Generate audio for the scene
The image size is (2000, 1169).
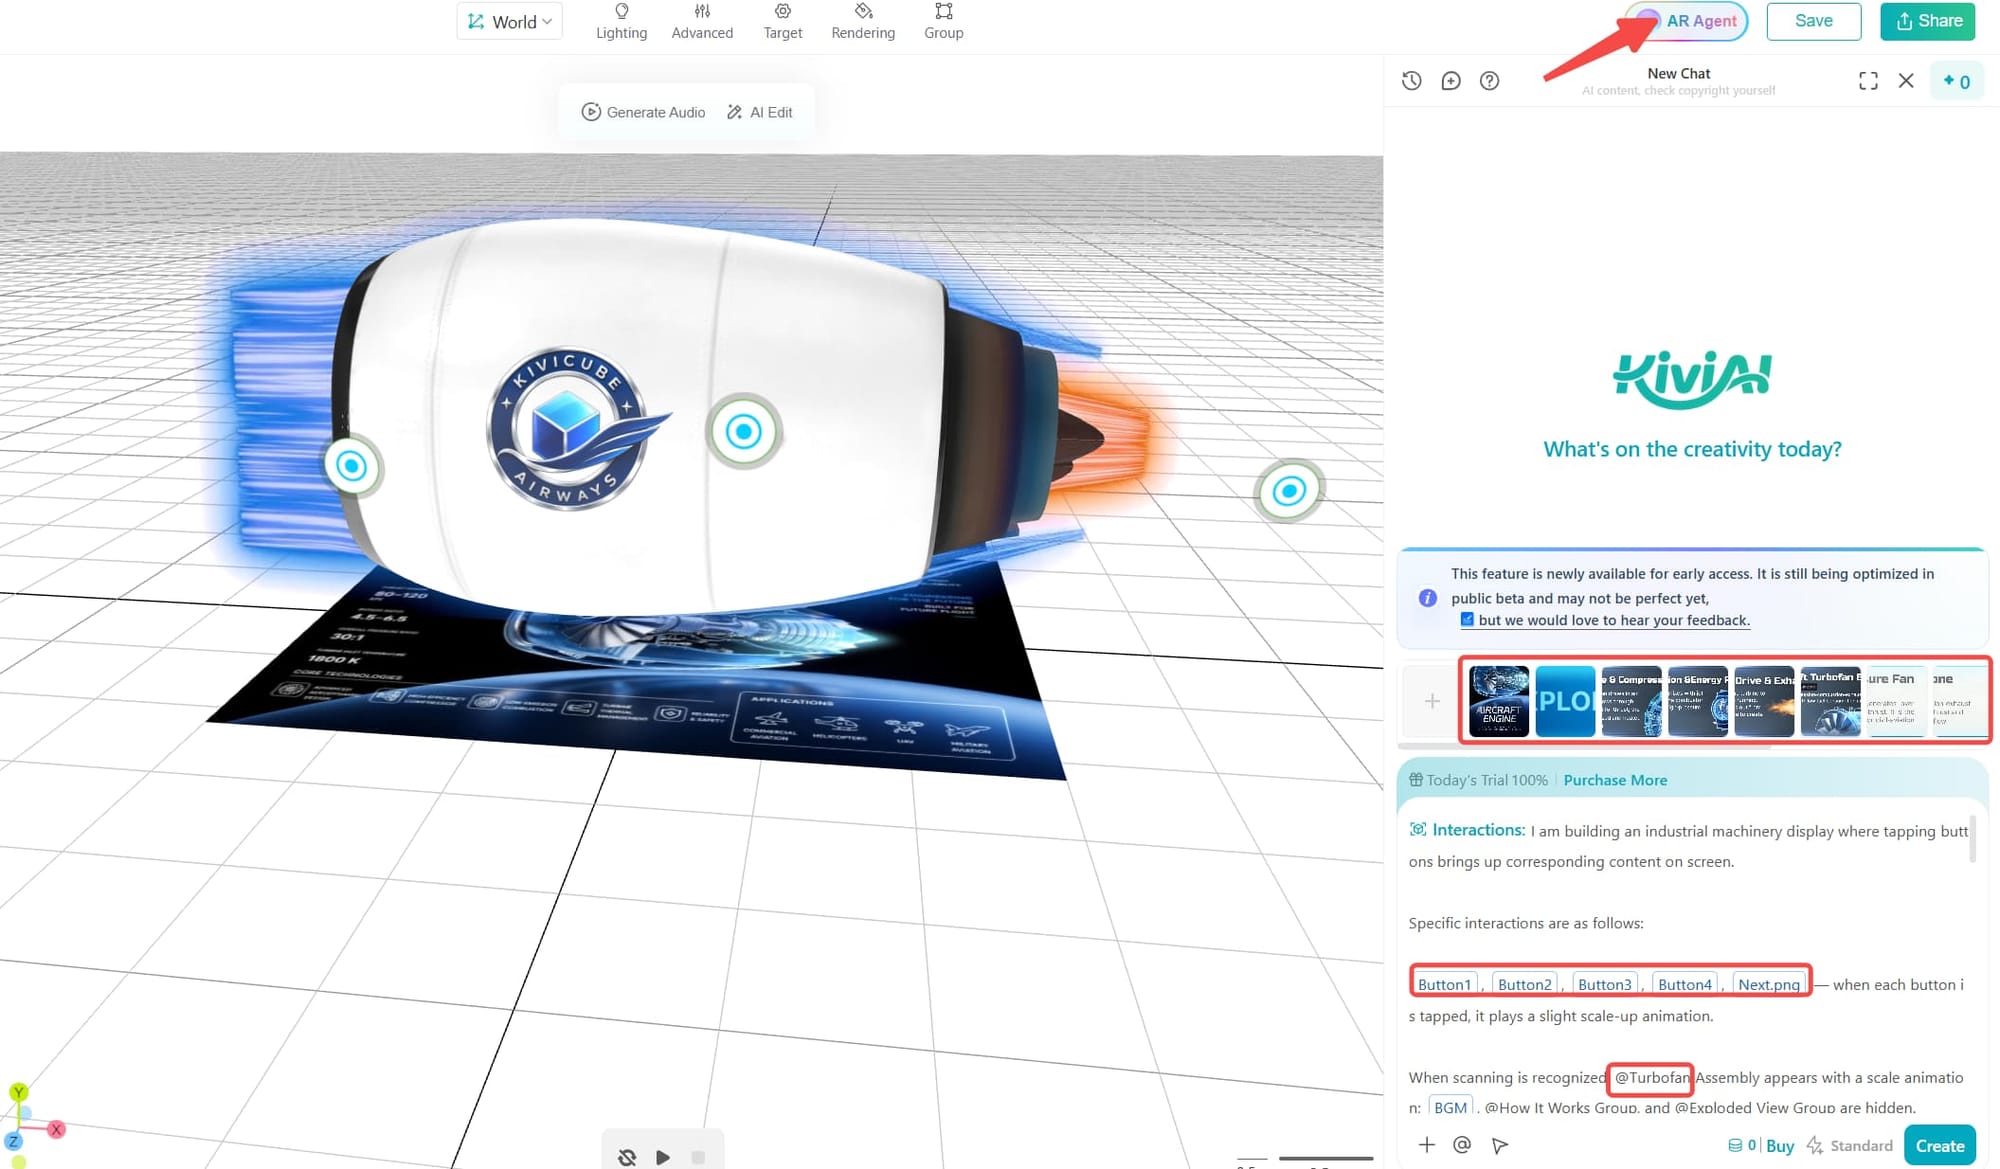643,112
